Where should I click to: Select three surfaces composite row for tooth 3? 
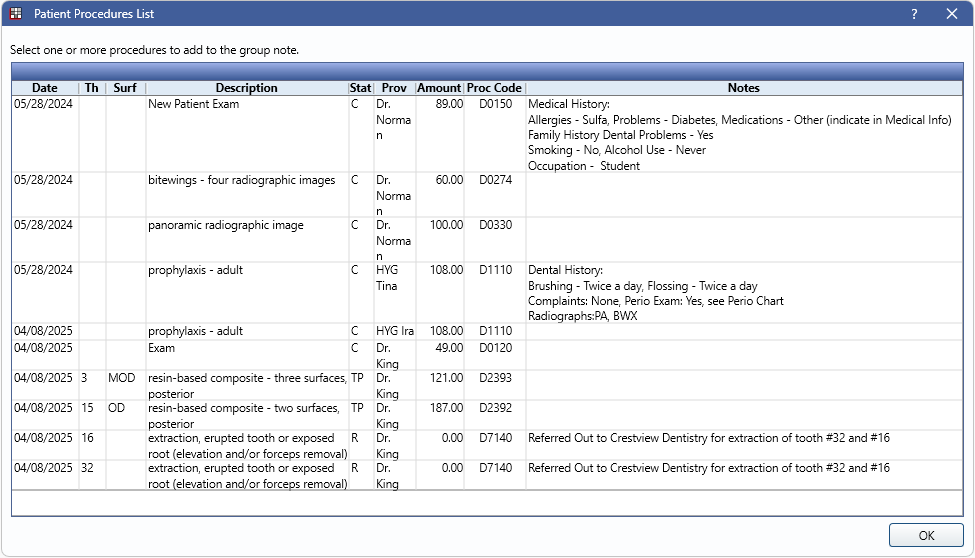pyautogui.click(x=246, y=379)
